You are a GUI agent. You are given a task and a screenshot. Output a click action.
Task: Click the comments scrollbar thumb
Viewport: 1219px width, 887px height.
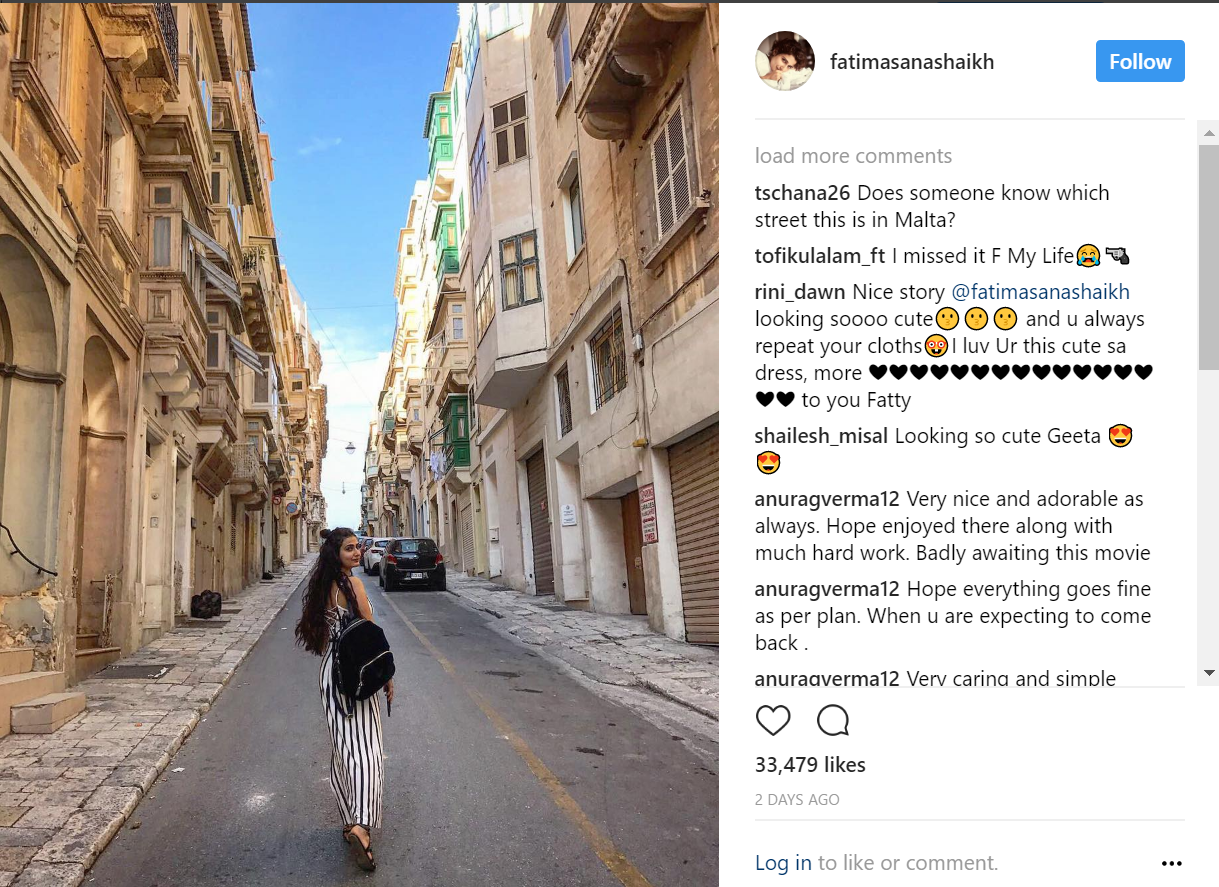(x=1209, y=257)
